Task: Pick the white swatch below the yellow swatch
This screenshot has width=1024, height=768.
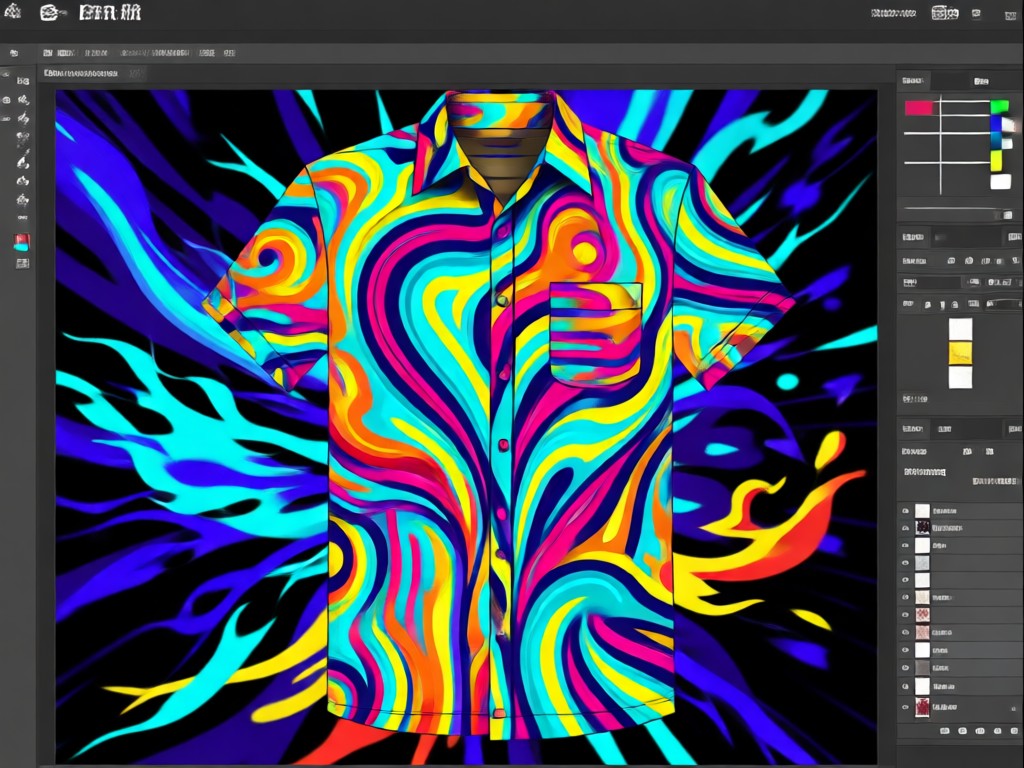Action: [1000, 182]
